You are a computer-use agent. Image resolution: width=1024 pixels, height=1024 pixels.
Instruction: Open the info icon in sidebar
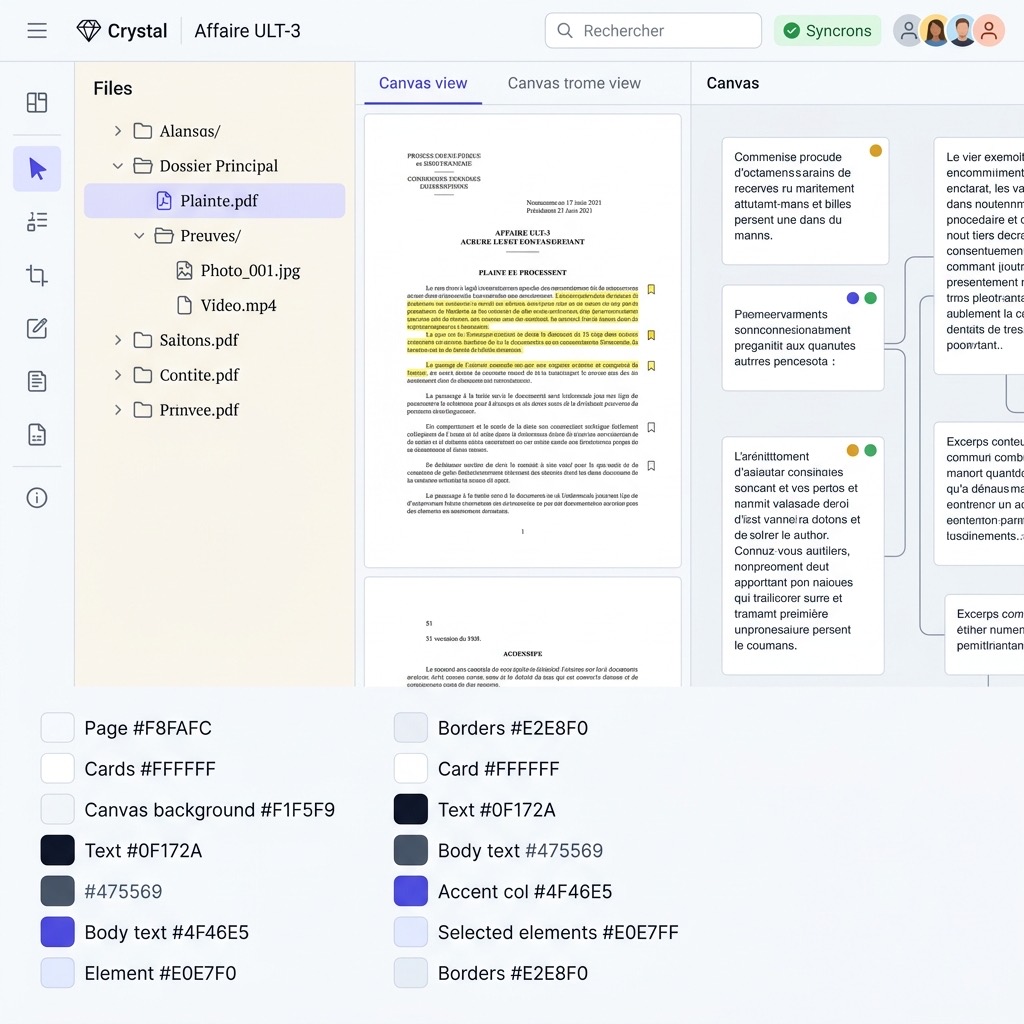(x=37, y=498)
